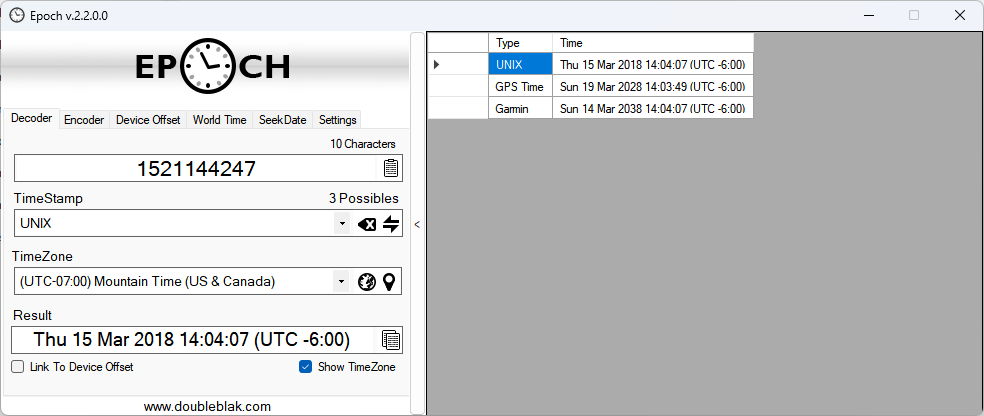Viewport: 984px width, 416px height.
Task: Enable Link To Device Offset checkbox
Action: [x=18, y=367]
